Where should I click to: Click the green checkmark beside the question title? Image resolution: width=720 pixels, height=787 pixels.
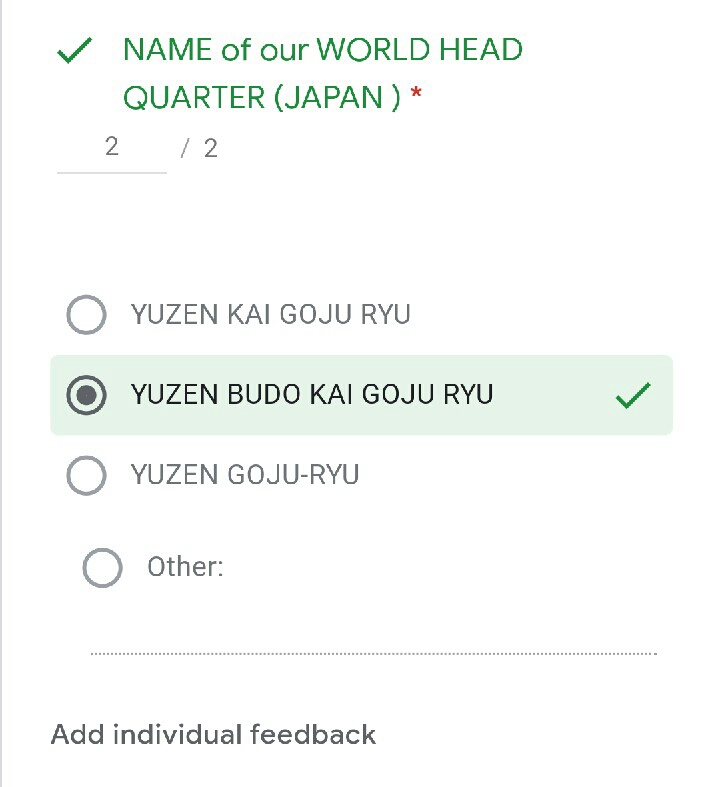75,51
